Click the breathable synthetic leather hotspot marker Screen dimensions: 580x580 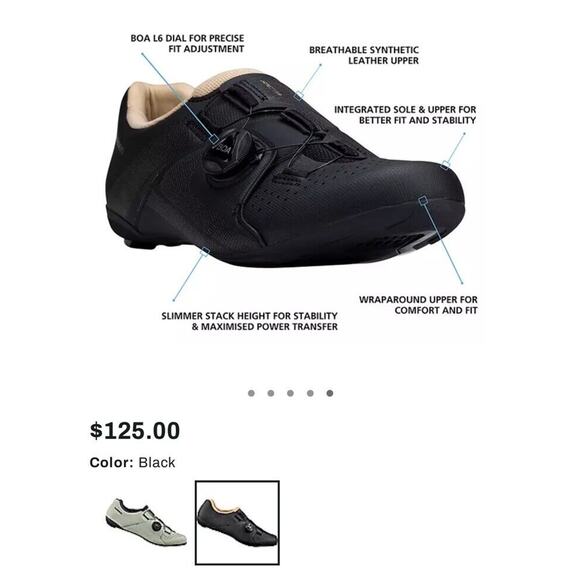(299, 96)
